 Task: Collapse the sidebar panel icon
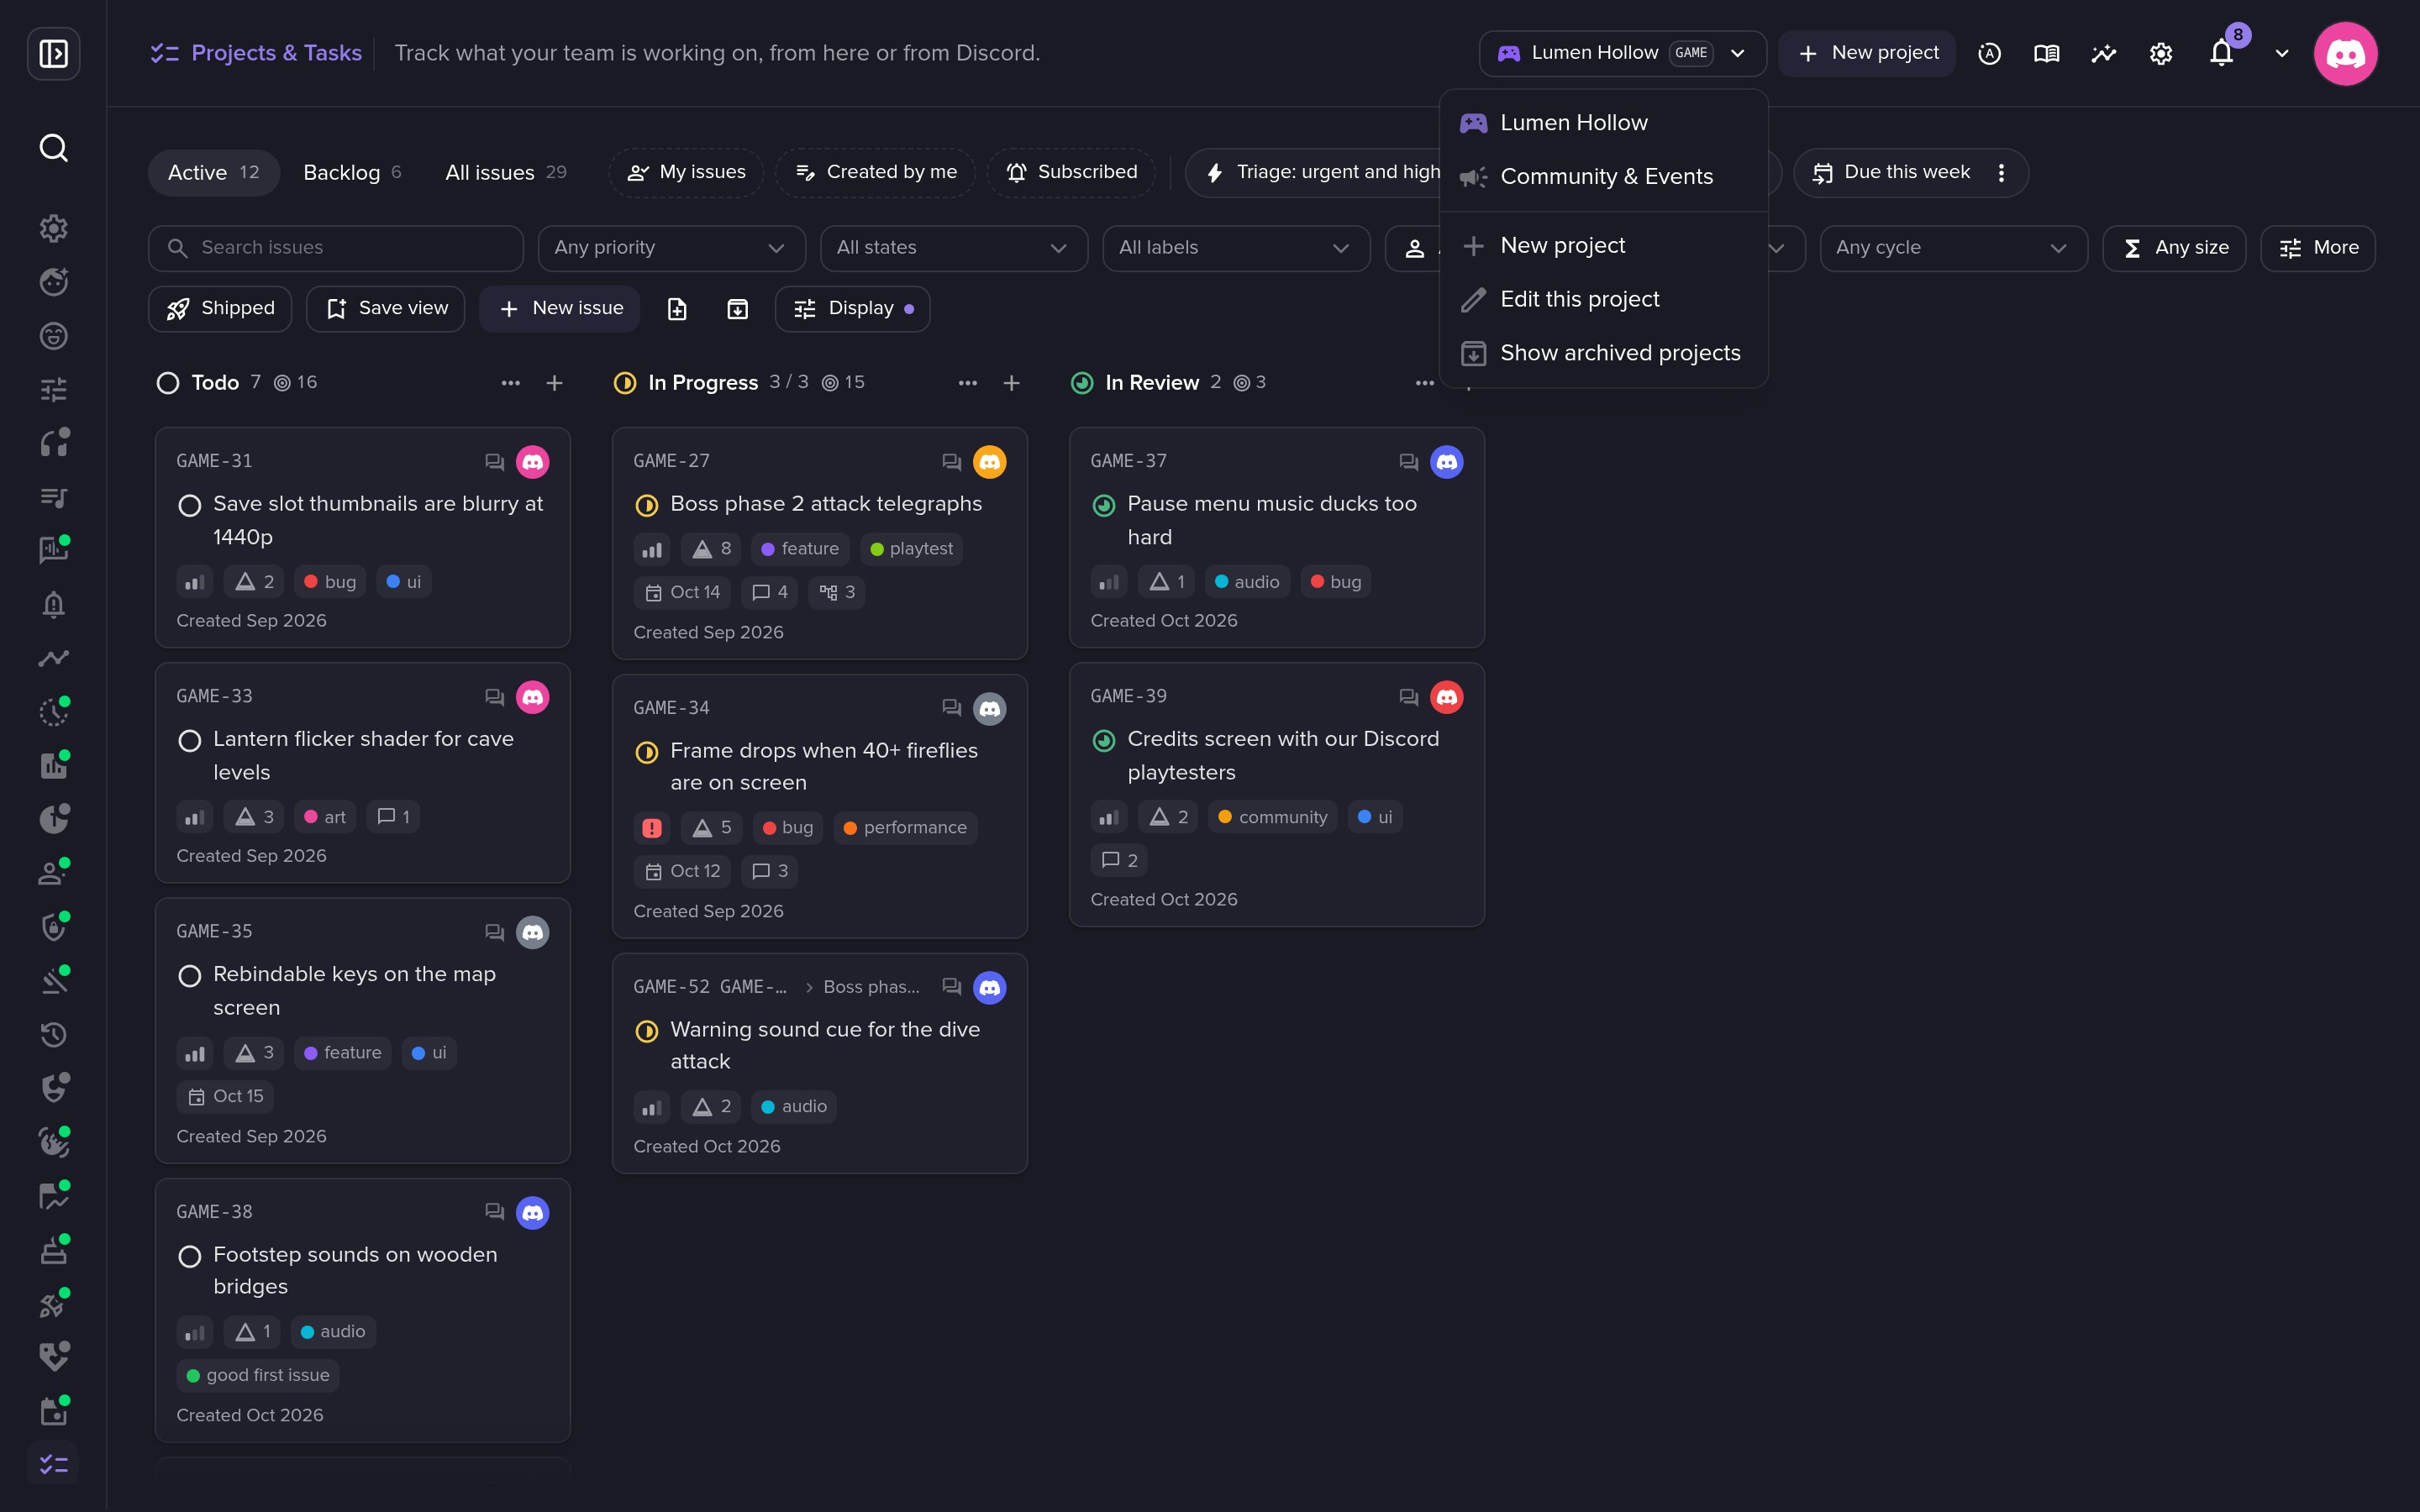[53, 53]
